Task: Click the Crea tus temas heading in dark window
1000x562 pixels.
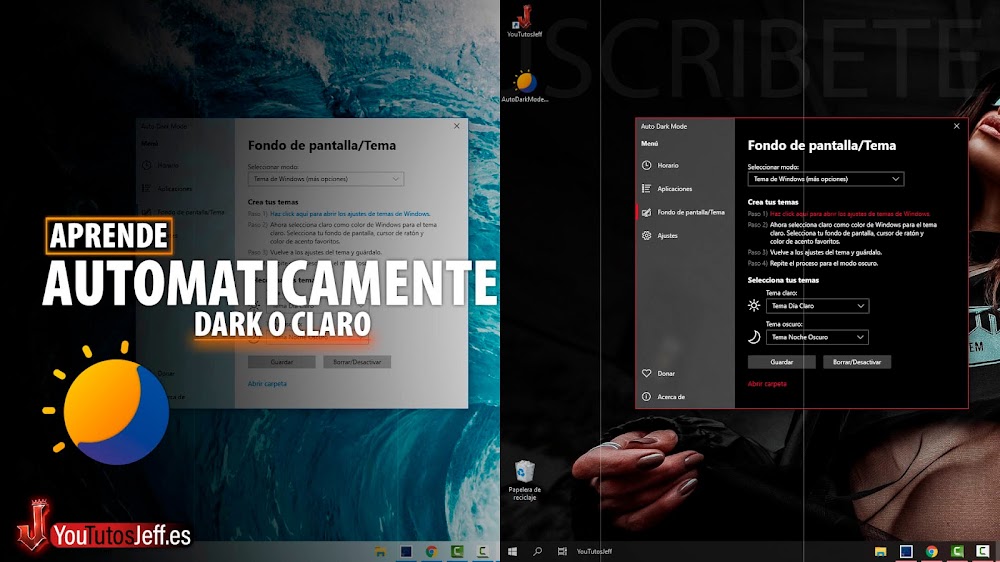Action: (773, 202)
